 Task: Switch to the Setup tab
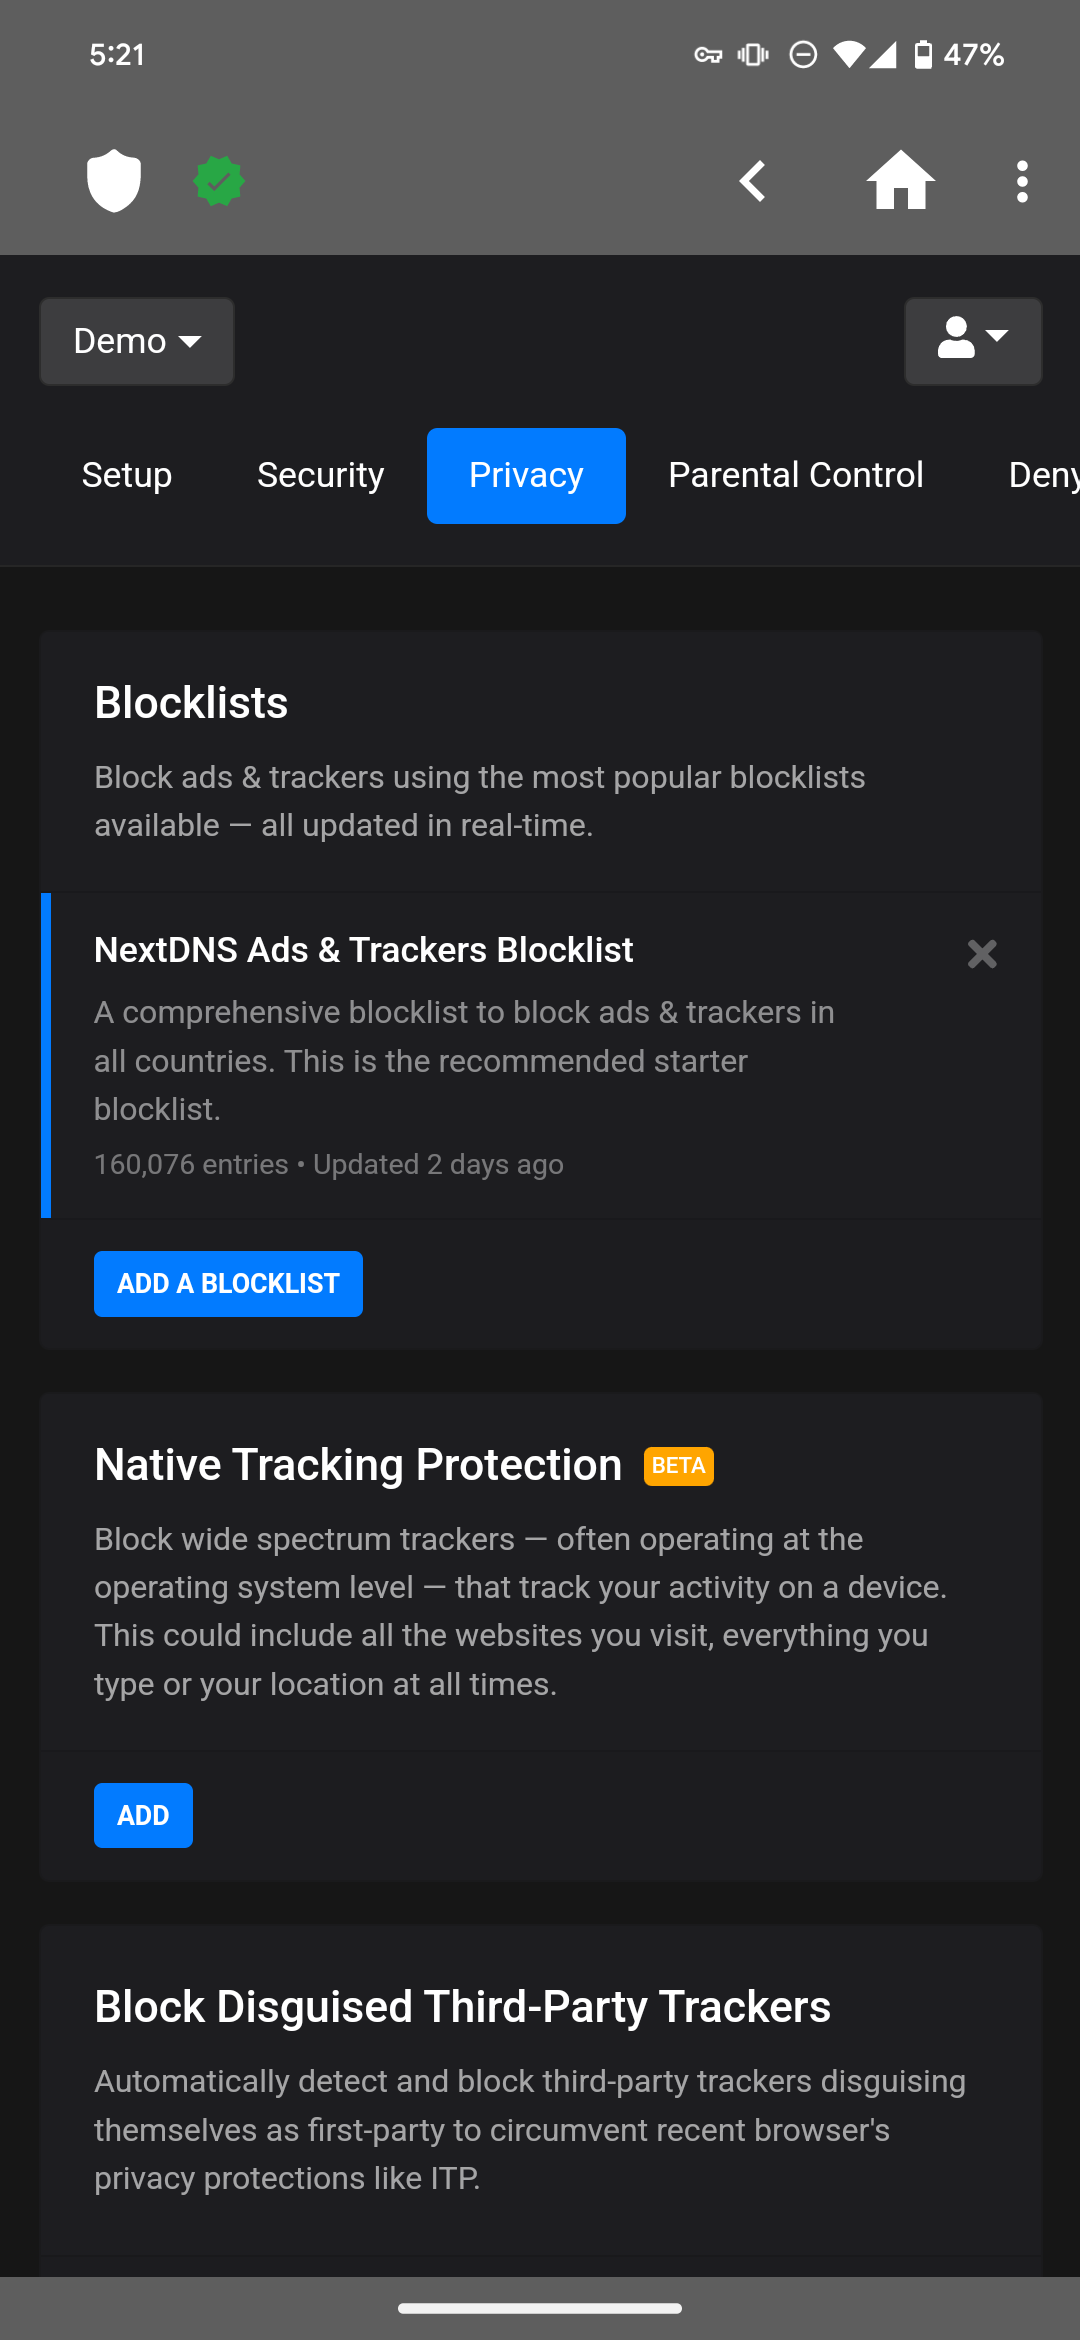pos(127,476)
